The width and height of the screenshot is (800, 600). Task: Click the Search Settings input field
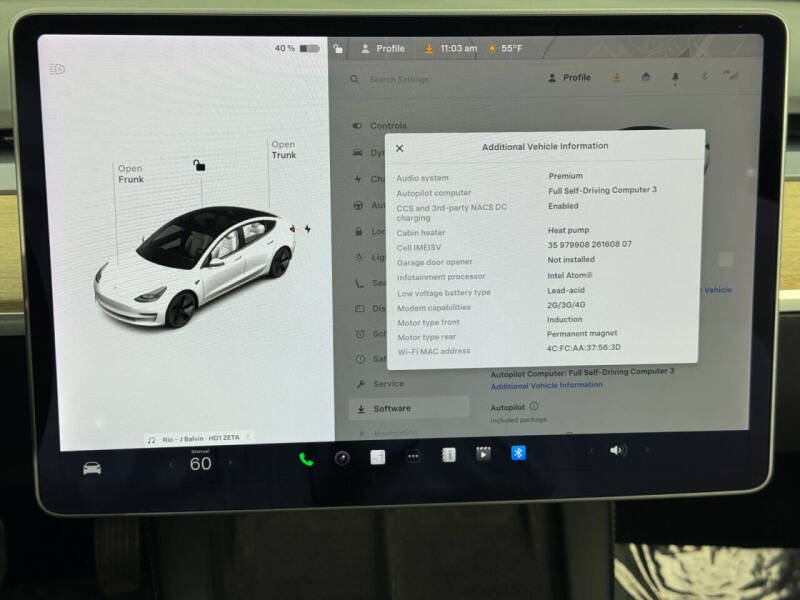pos(400,79)
